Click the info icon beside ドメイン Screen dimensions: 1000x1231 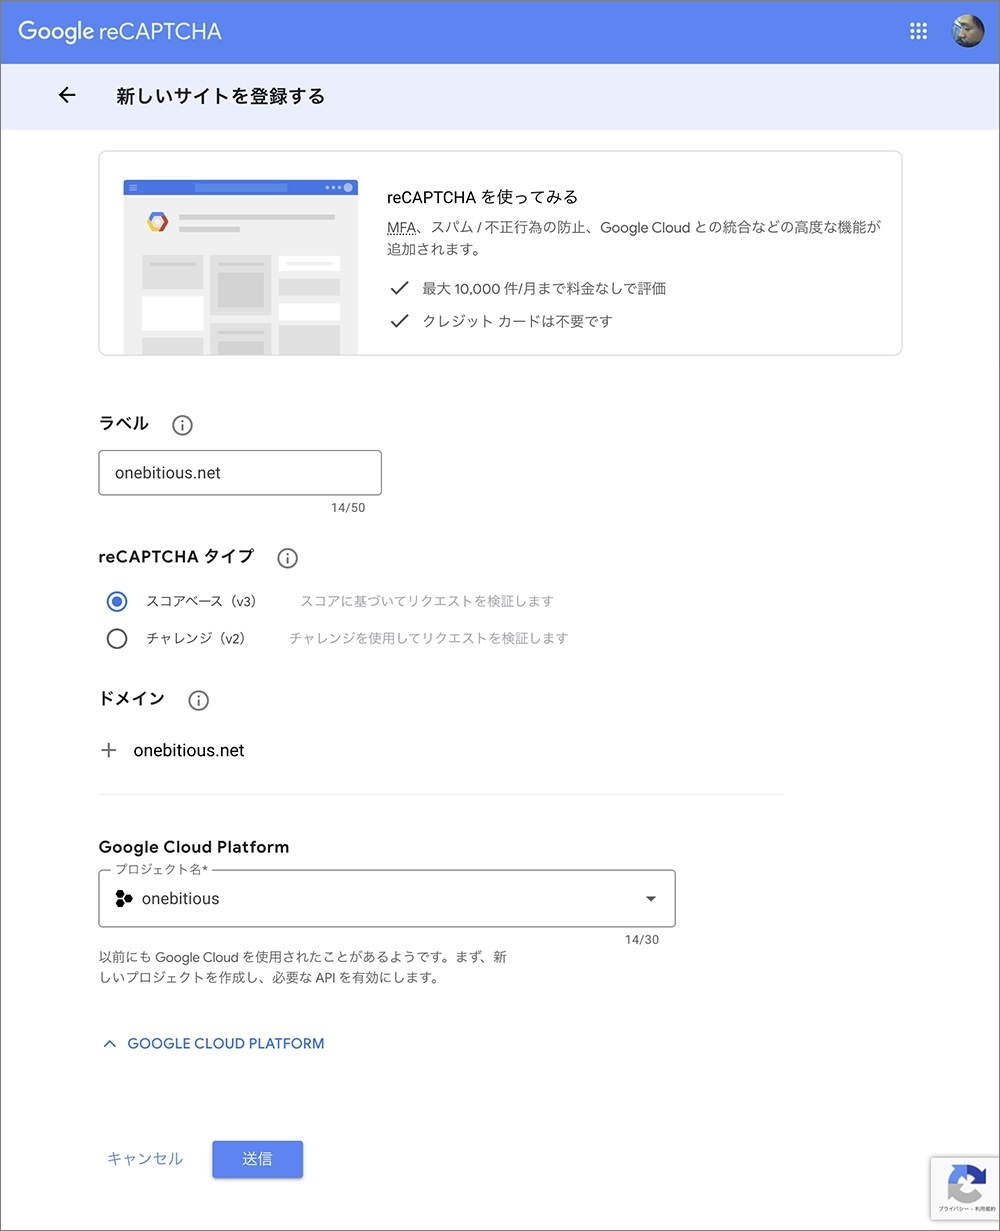coord(199,700)
